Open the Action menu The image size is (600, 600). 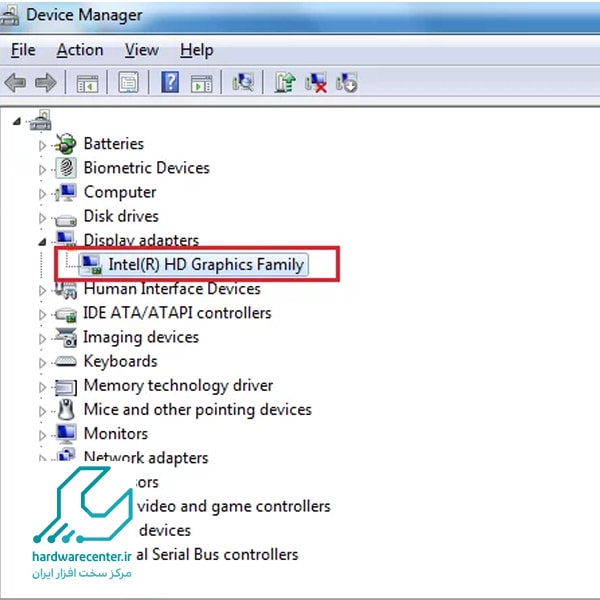(x=80, y=50)
